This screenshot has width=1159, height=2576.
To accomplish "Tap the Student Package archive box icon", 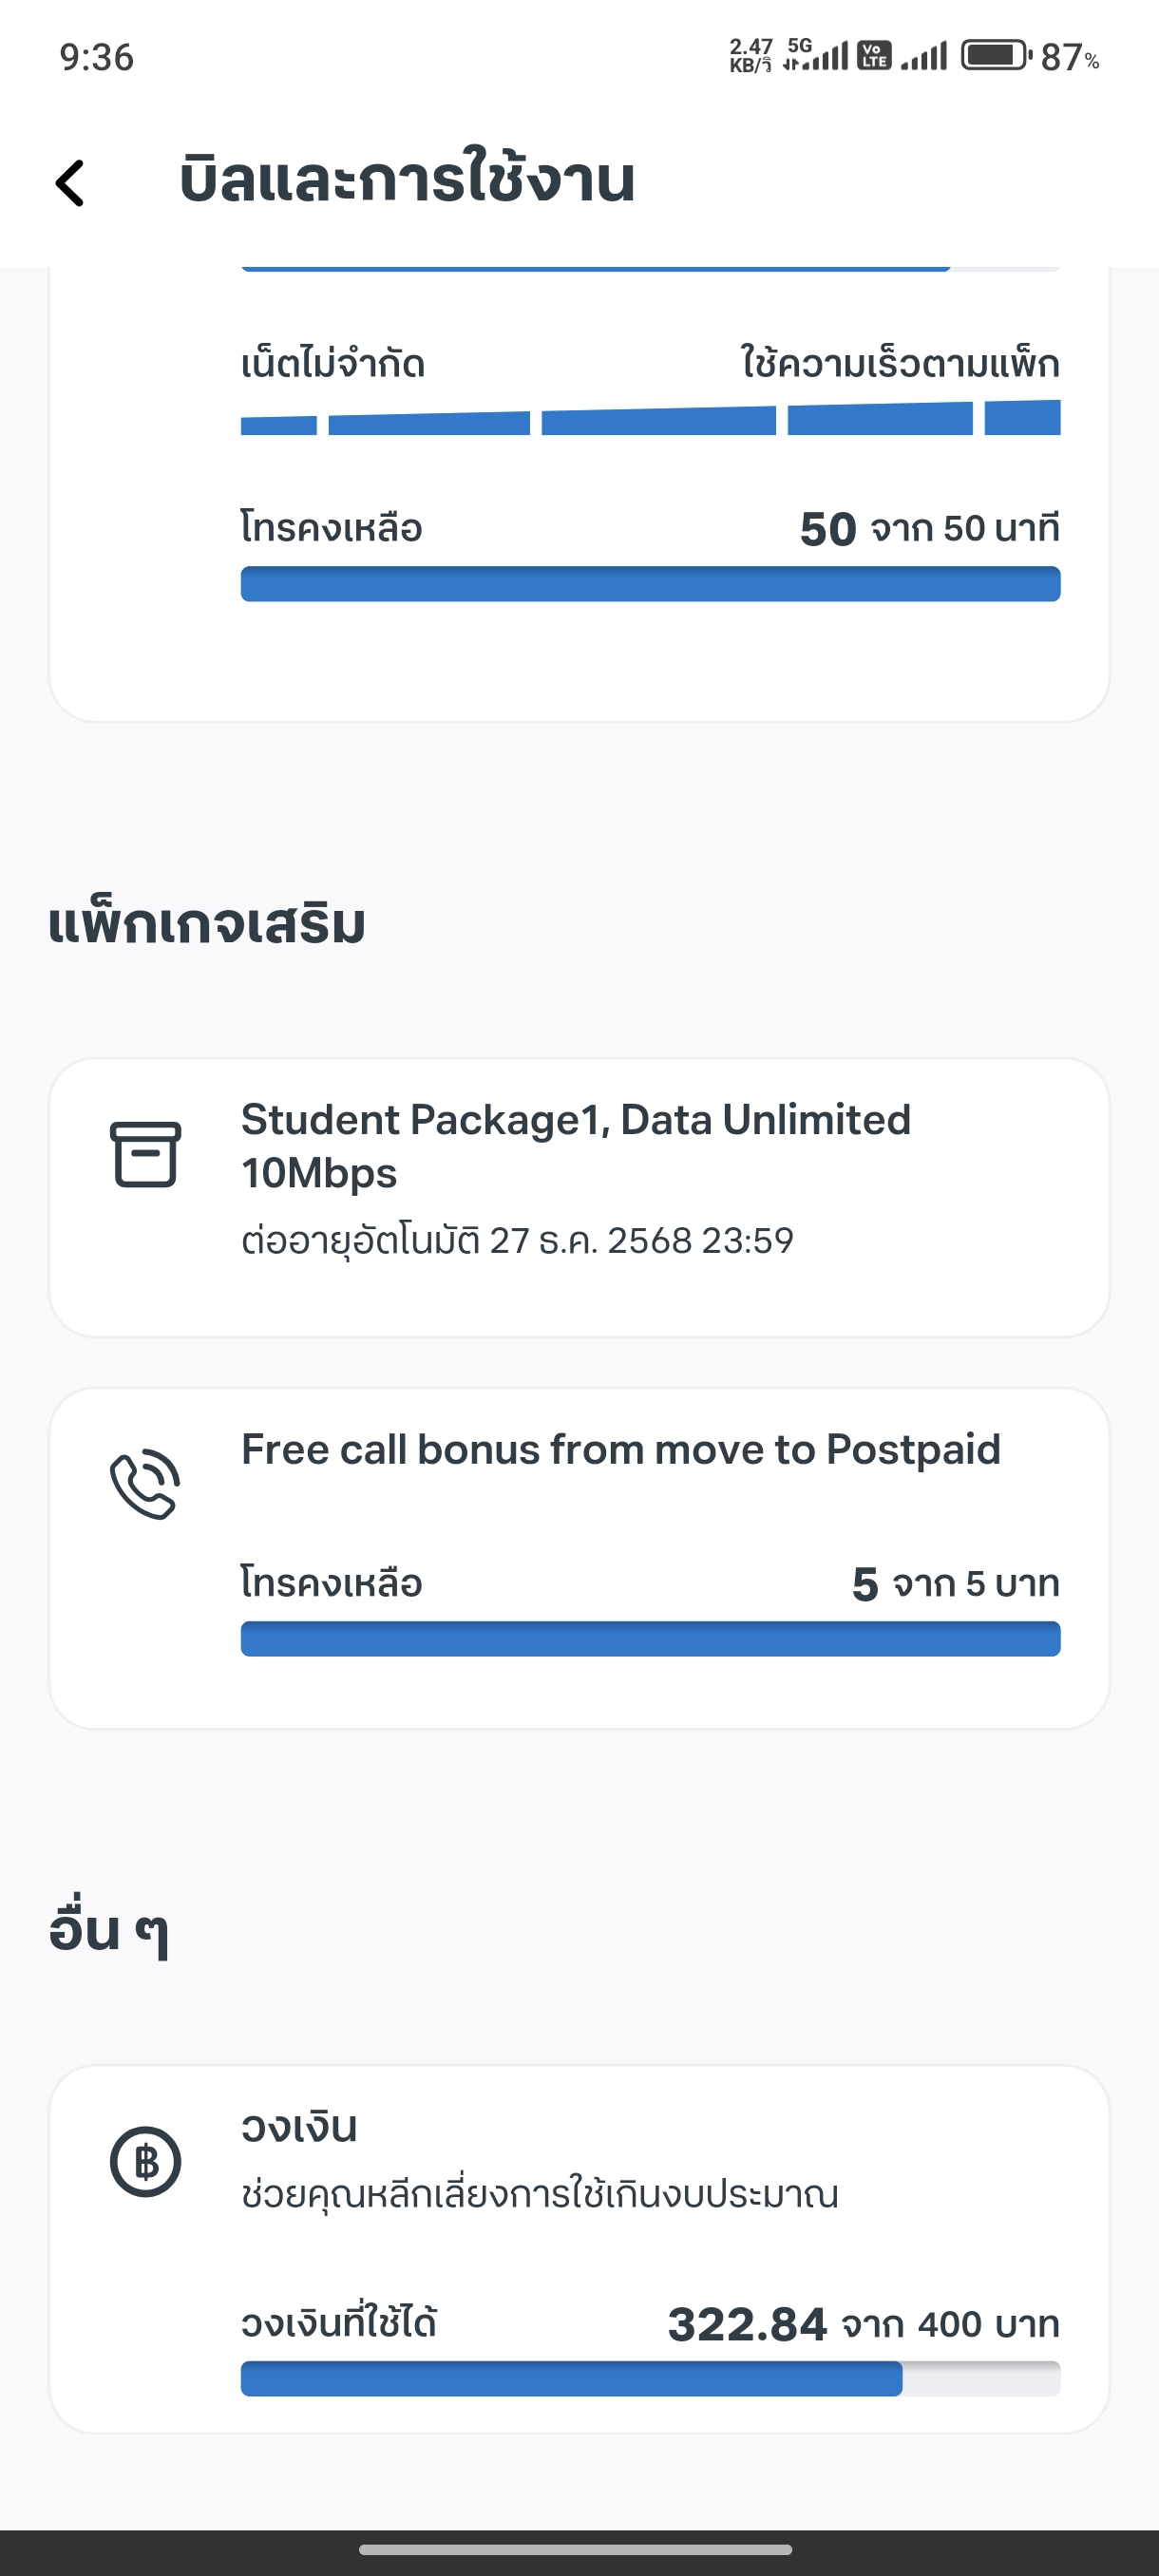I will 145,1154.
